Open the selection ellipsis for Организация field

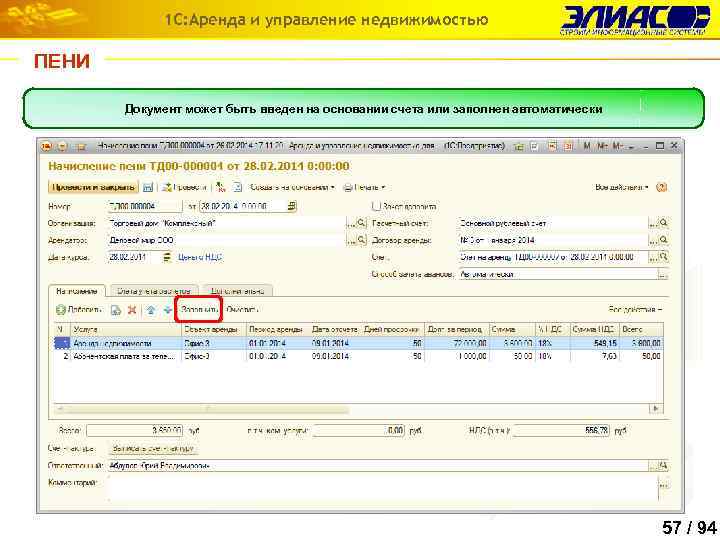pyautogui.click(x=351, y=224)
